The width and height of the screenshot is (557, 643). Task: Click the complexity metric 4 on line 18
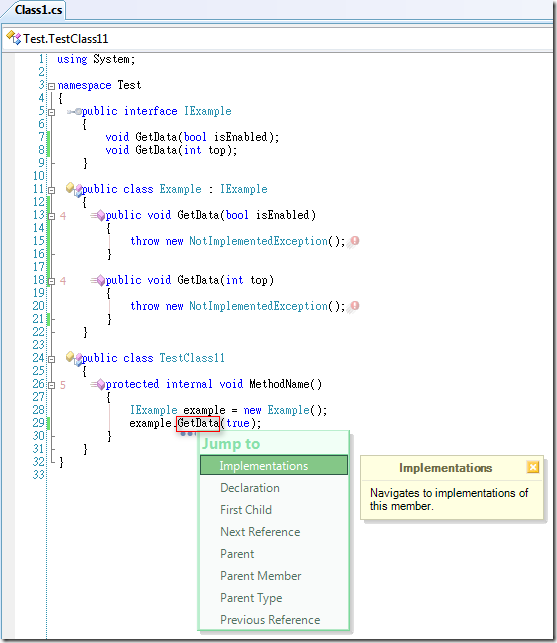pos(63,281)
